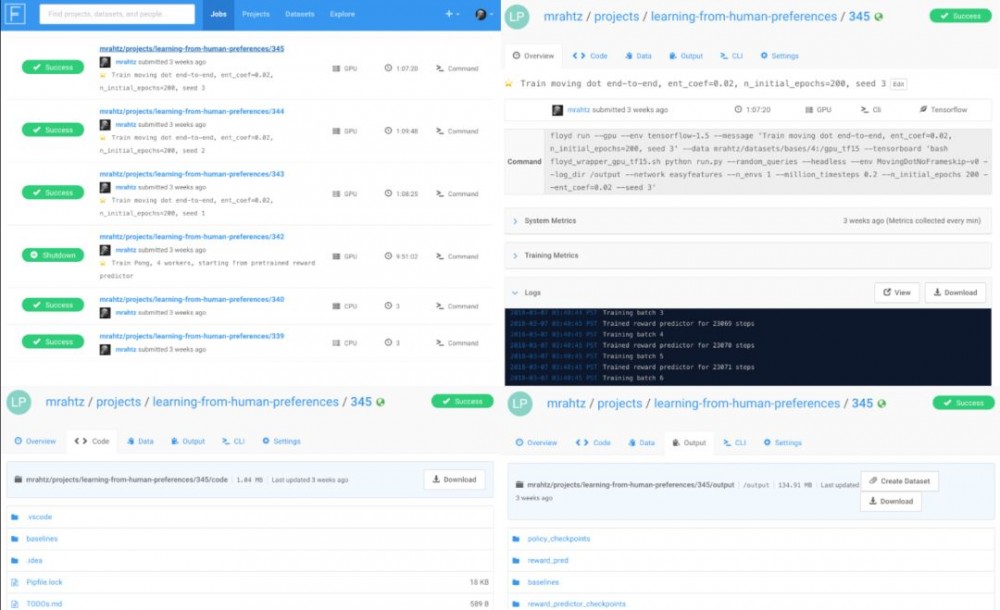Select Overview tab in bottom-left code panel
Screen dimensions: 1000x610
pyautogui.click(x=35, y=442)
